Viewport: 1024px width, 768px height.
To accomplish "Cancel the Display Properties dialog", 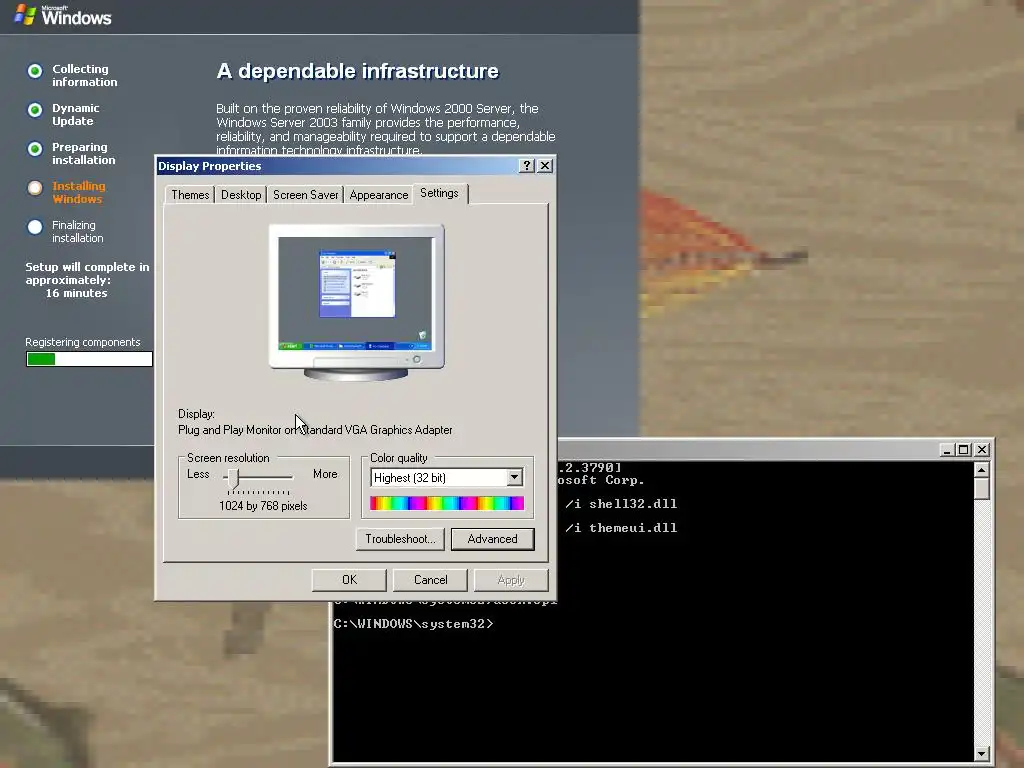I will click(430, 580).
